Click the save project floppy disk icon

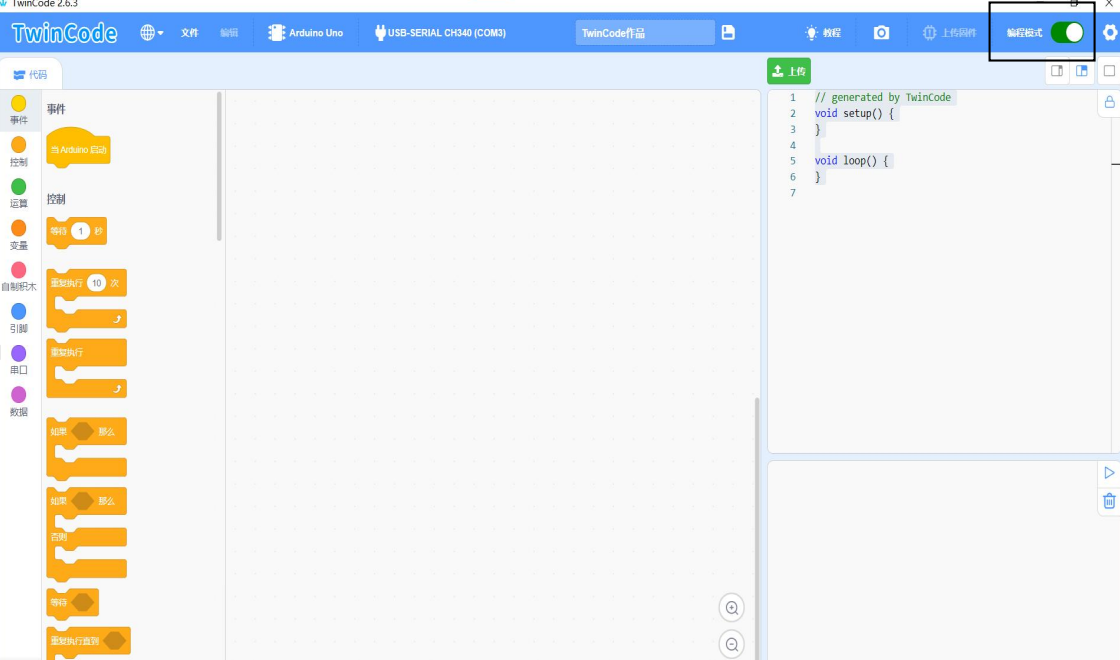pyautogui.click(x=728, y=33)
